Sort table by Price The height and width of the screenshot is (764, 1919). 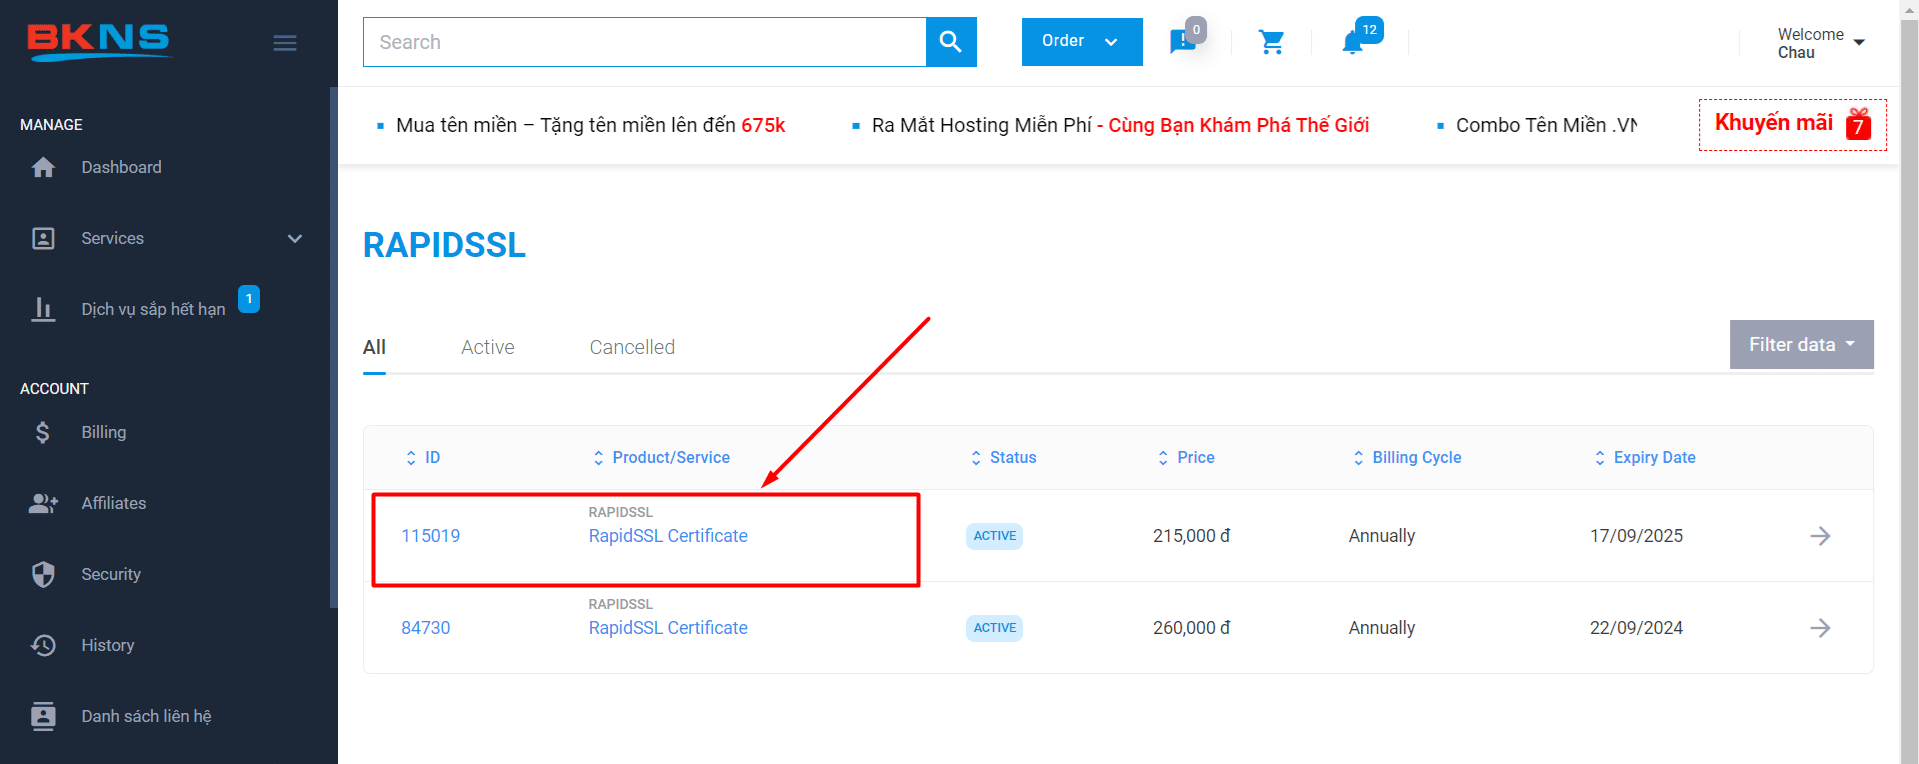click(1185, 457)
